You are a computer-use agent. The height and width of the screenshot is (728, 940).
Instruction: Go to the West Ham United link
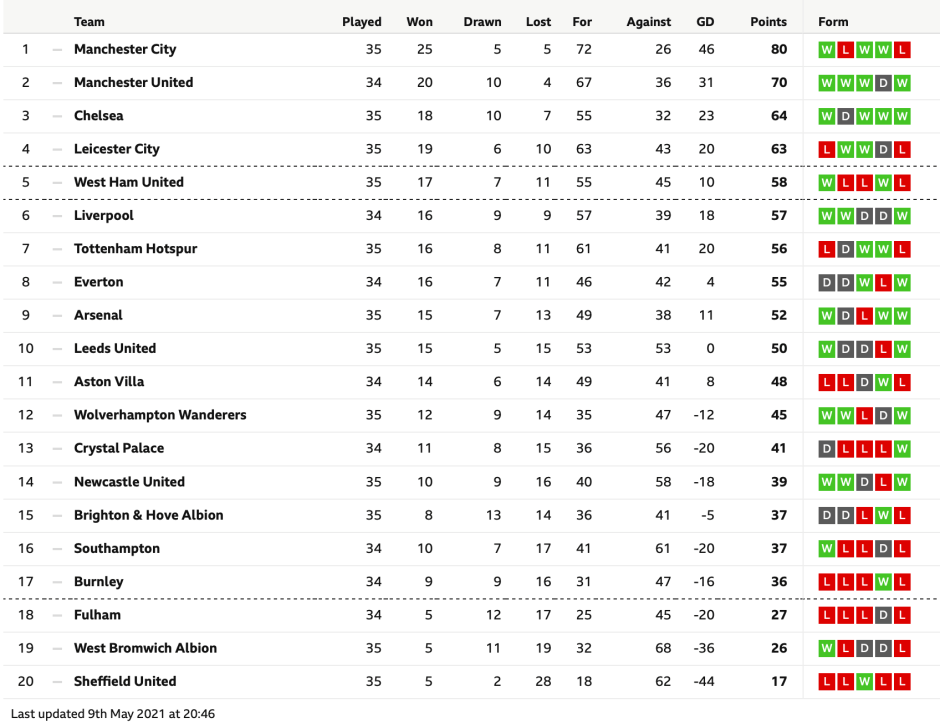(x=128, y=183)
